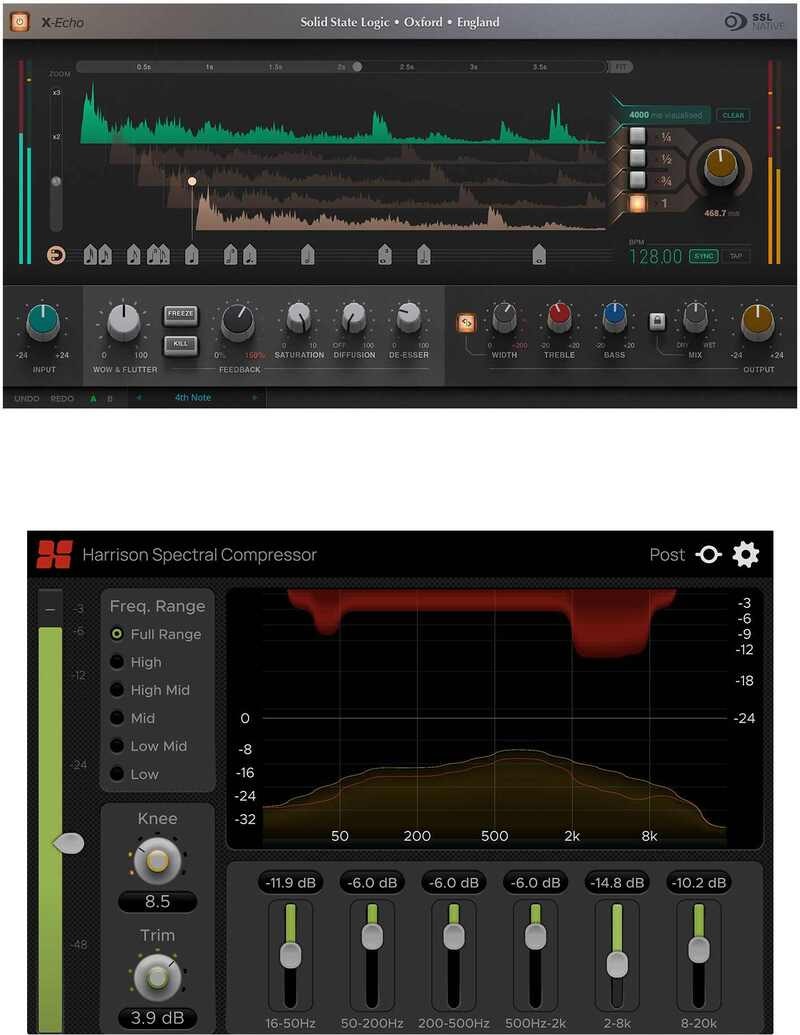Go to previous preset arrow
This screenshot has height=1035, width=800.
pyautogui.click(x=139, y=398)
